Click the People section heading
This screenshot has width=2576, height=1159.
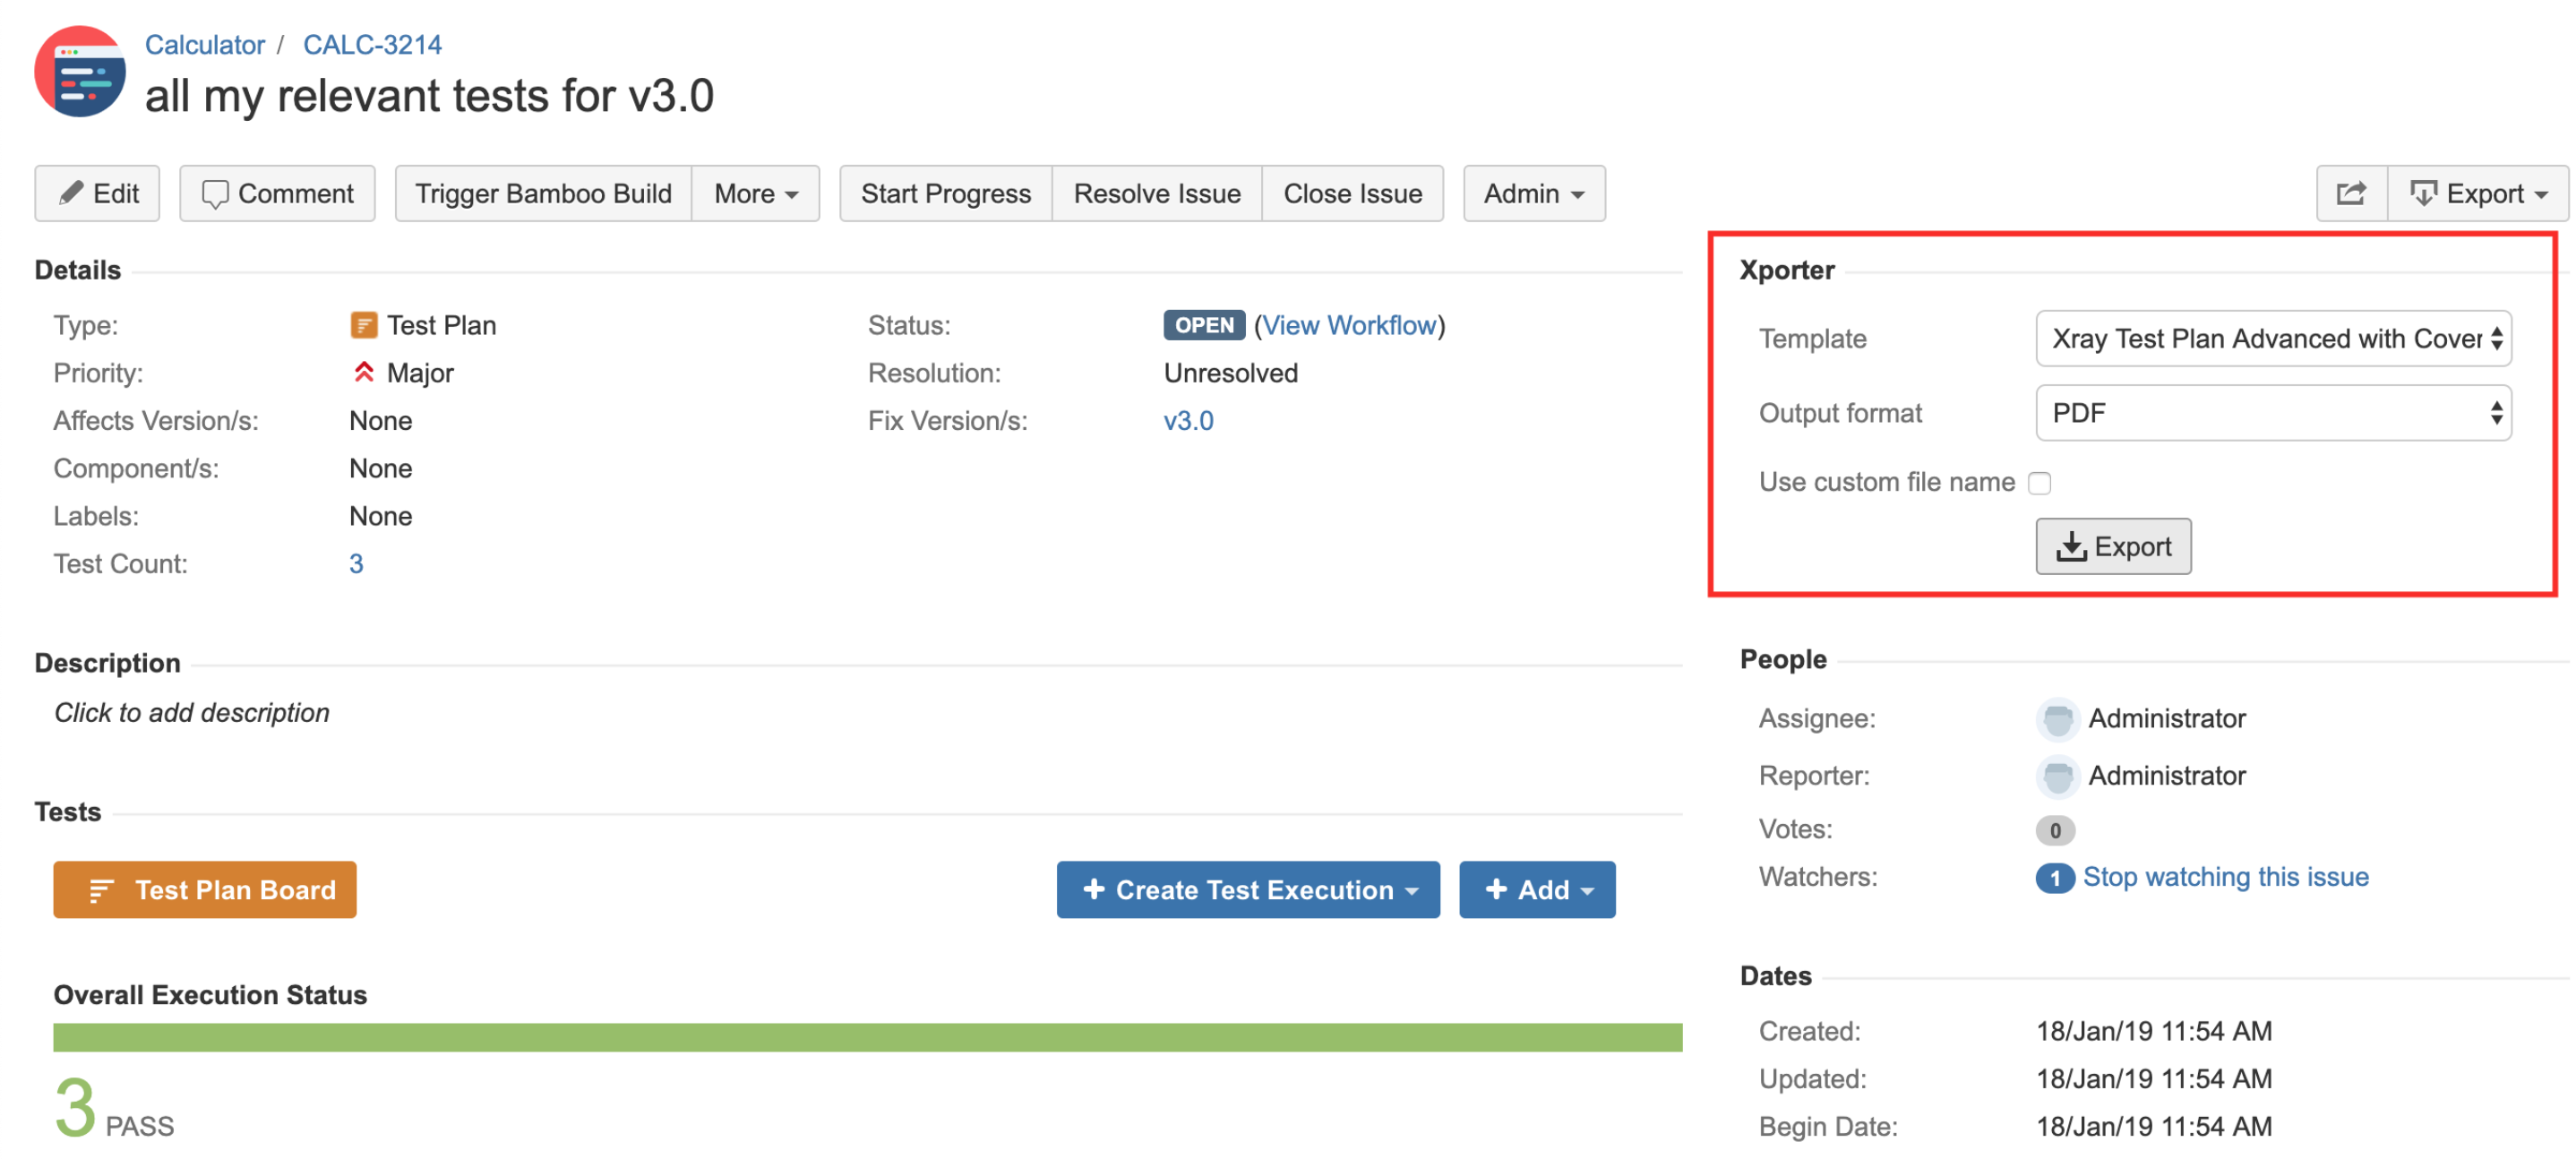(1783, 659)
